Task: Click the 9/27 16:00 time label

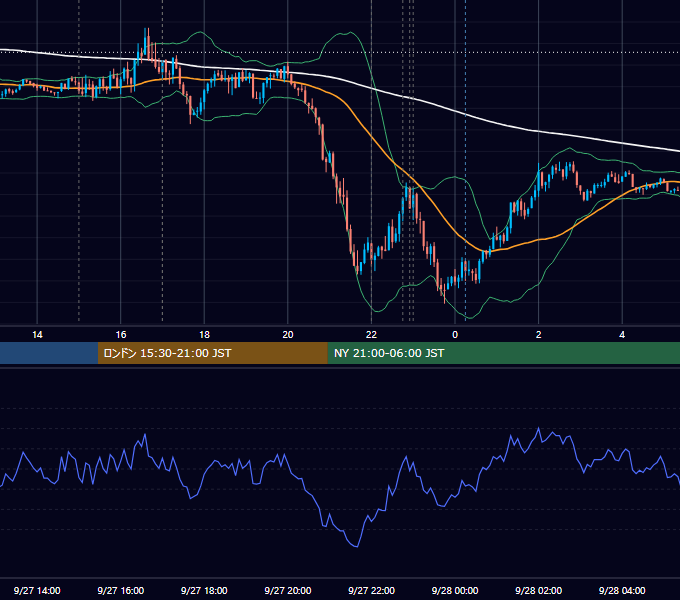Action: (x=121, y=590)
